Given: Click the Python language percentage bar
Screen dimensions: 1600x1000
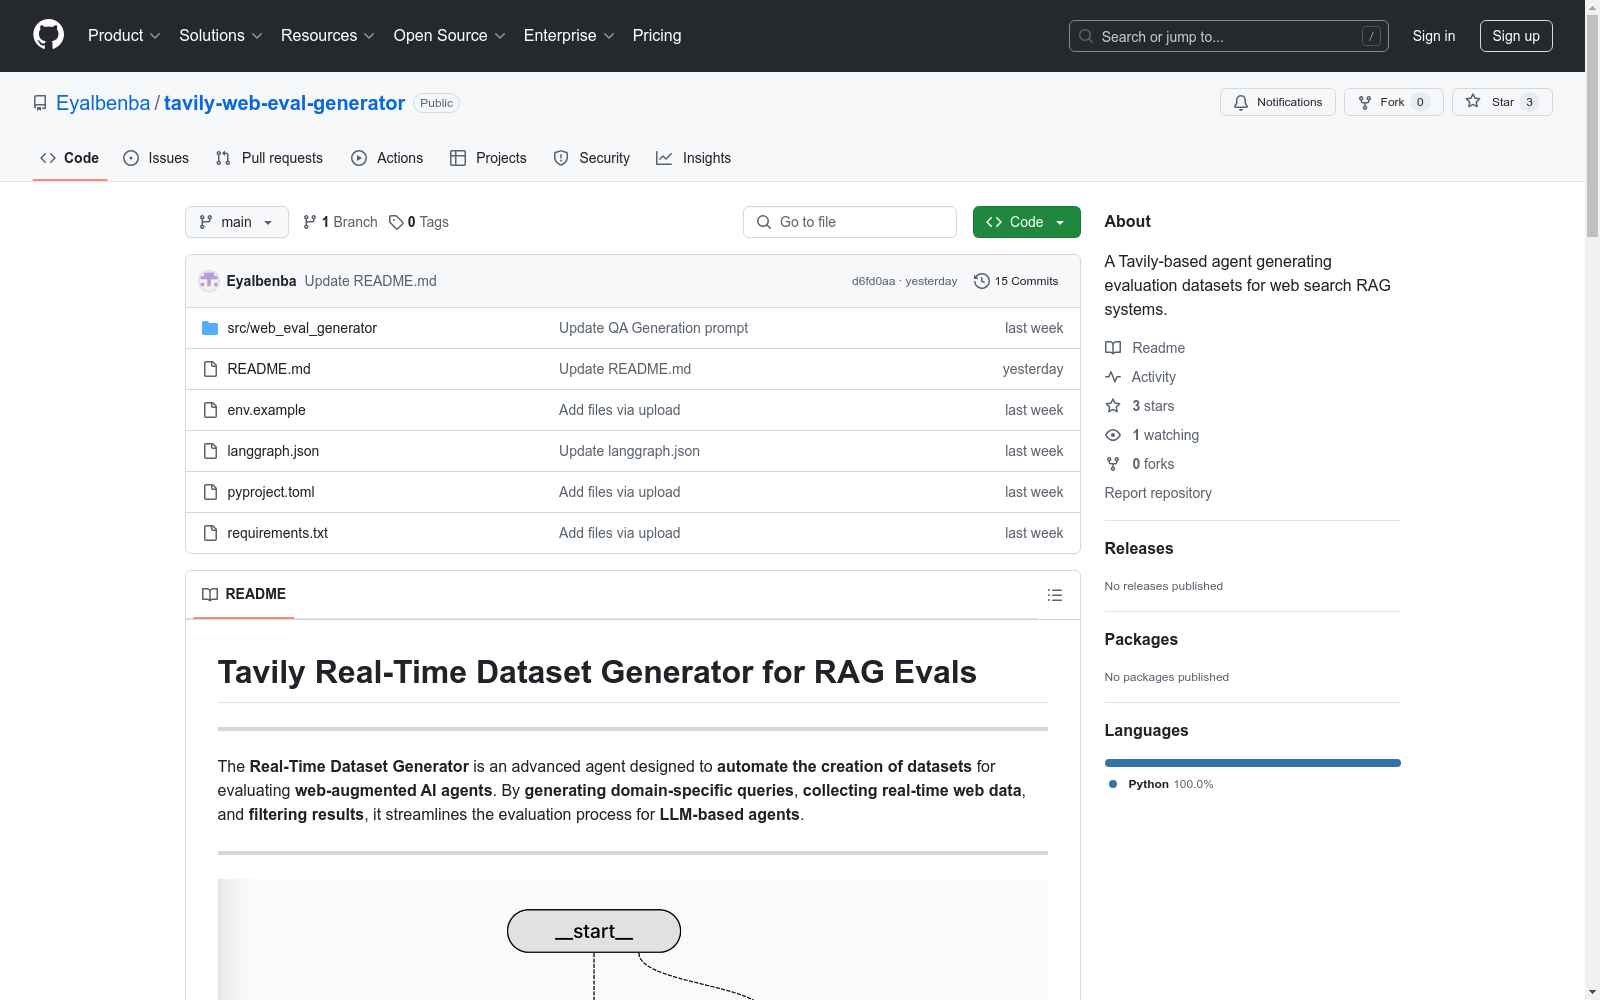Looking at the screenshot, I should click(x=1252, y=762).
